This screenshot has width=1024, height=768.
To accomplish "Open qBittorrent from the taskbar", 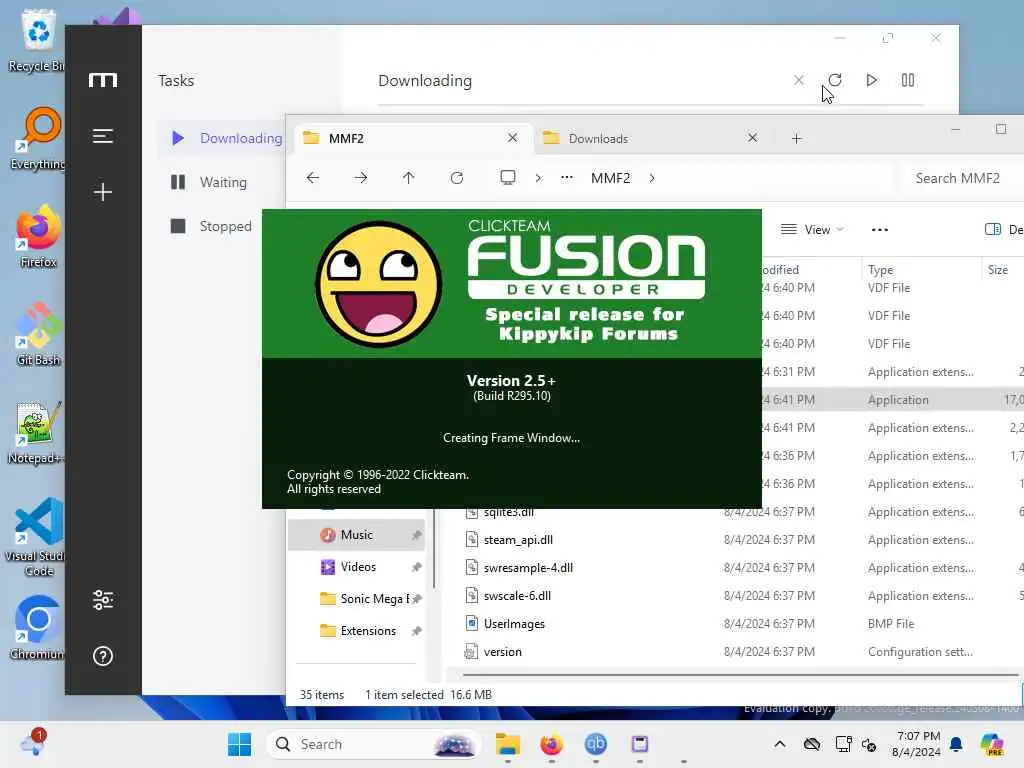I will coord(596,744).
